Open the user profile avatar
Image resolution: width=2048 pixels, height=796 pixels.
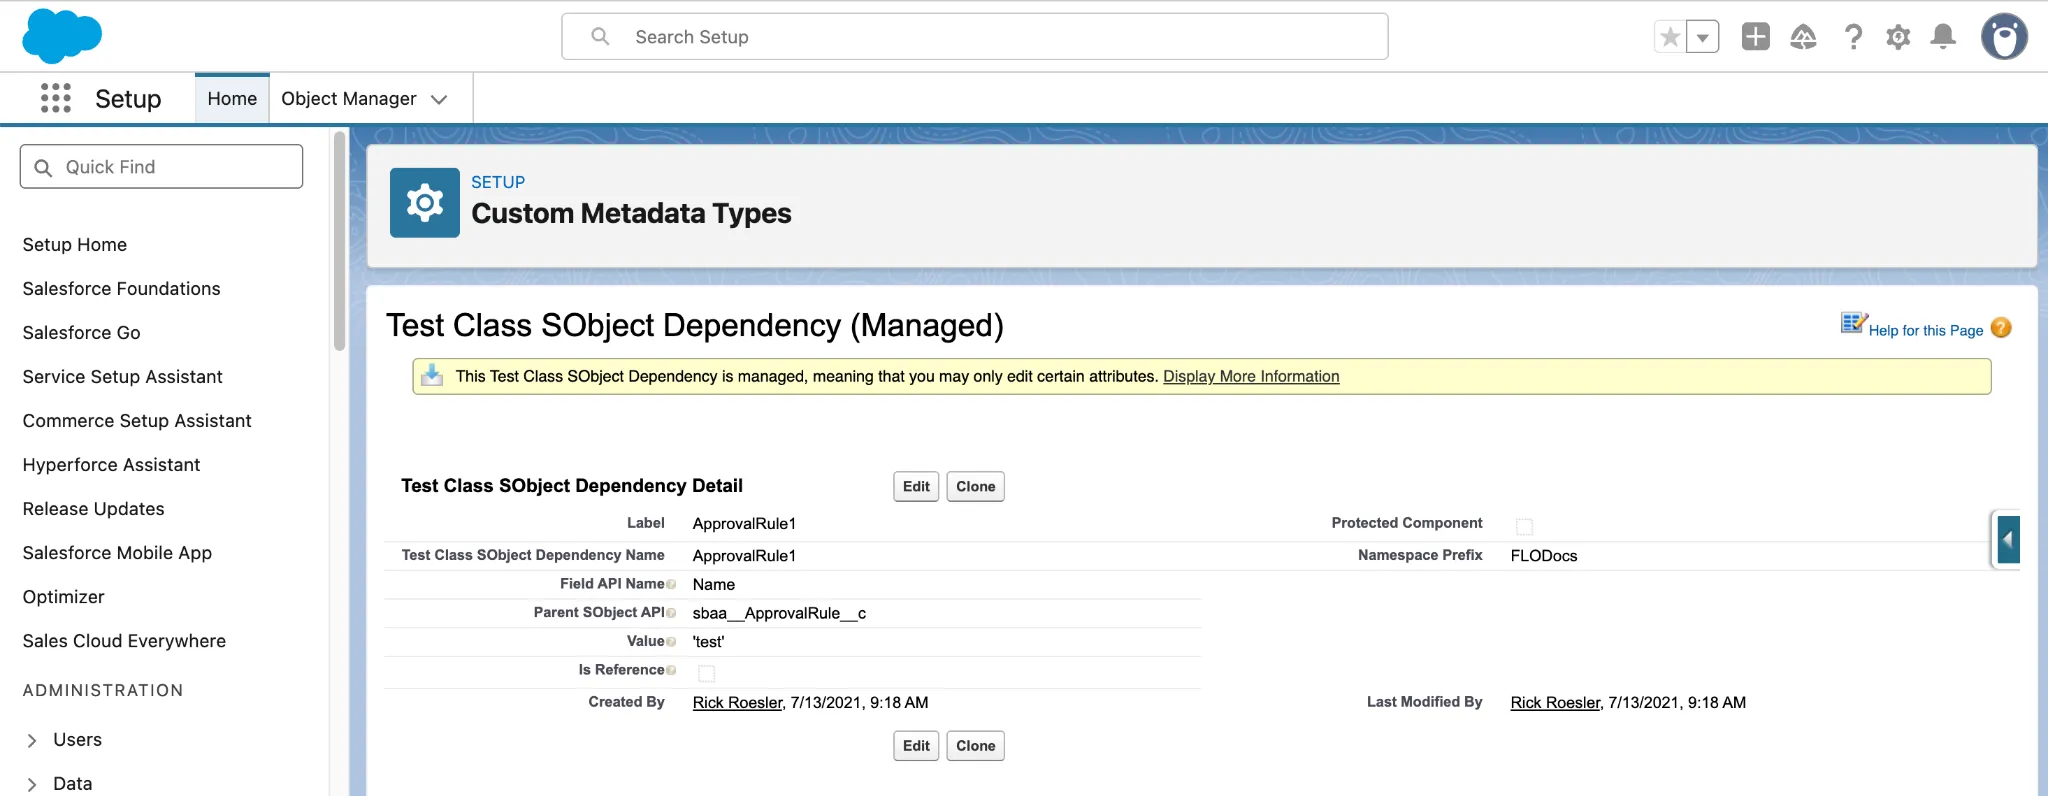2004,37
